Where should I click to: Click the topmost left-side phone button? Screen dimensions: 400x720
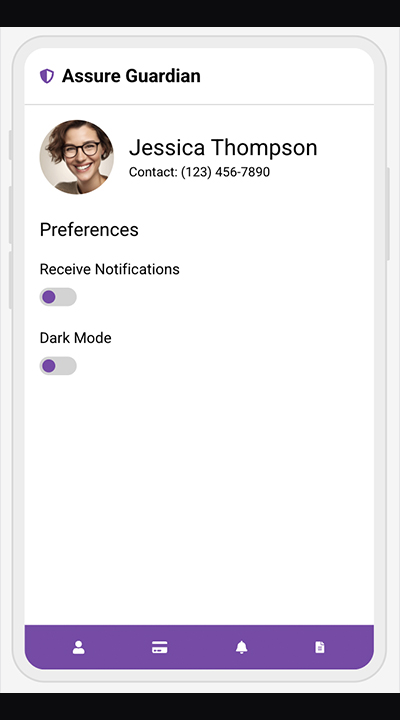point(11,145)
